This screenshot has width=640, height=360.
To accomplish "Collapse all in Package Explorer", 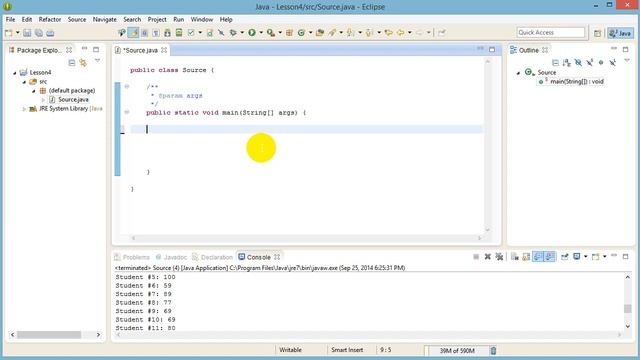I will click(x=72, y=63).
